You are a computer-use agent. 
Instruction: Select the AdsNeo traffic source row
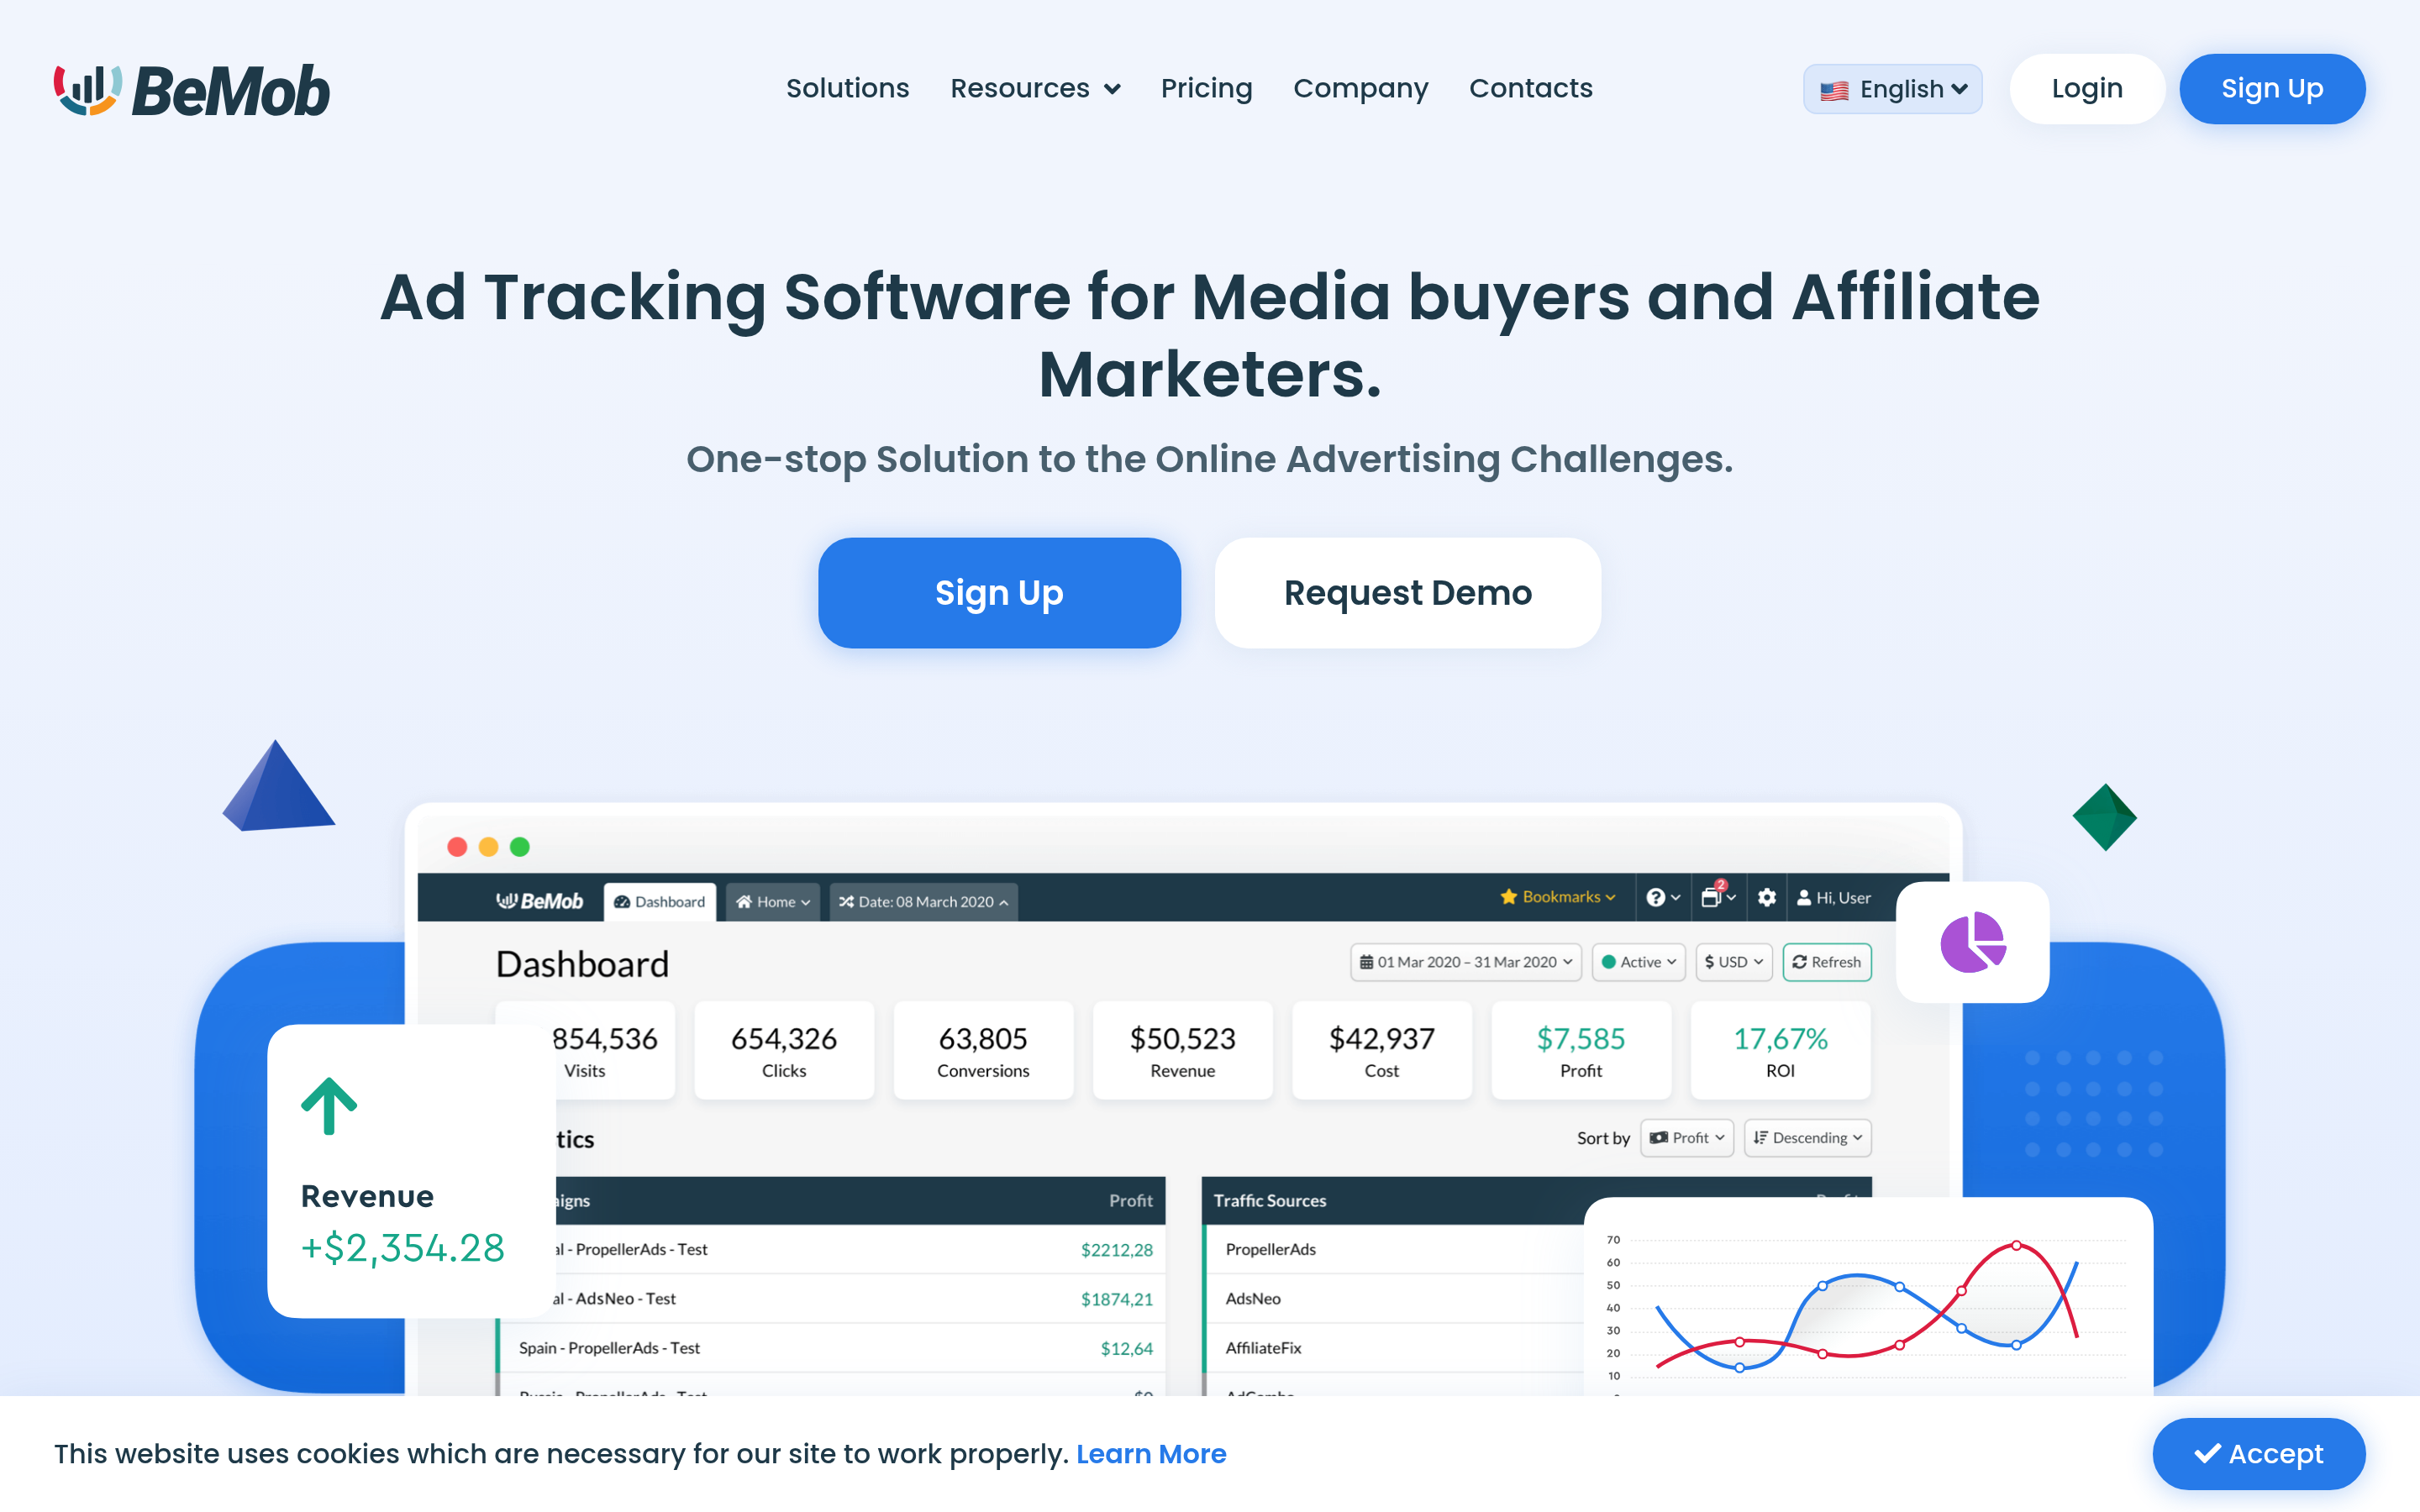(x=1394, y=1299)
